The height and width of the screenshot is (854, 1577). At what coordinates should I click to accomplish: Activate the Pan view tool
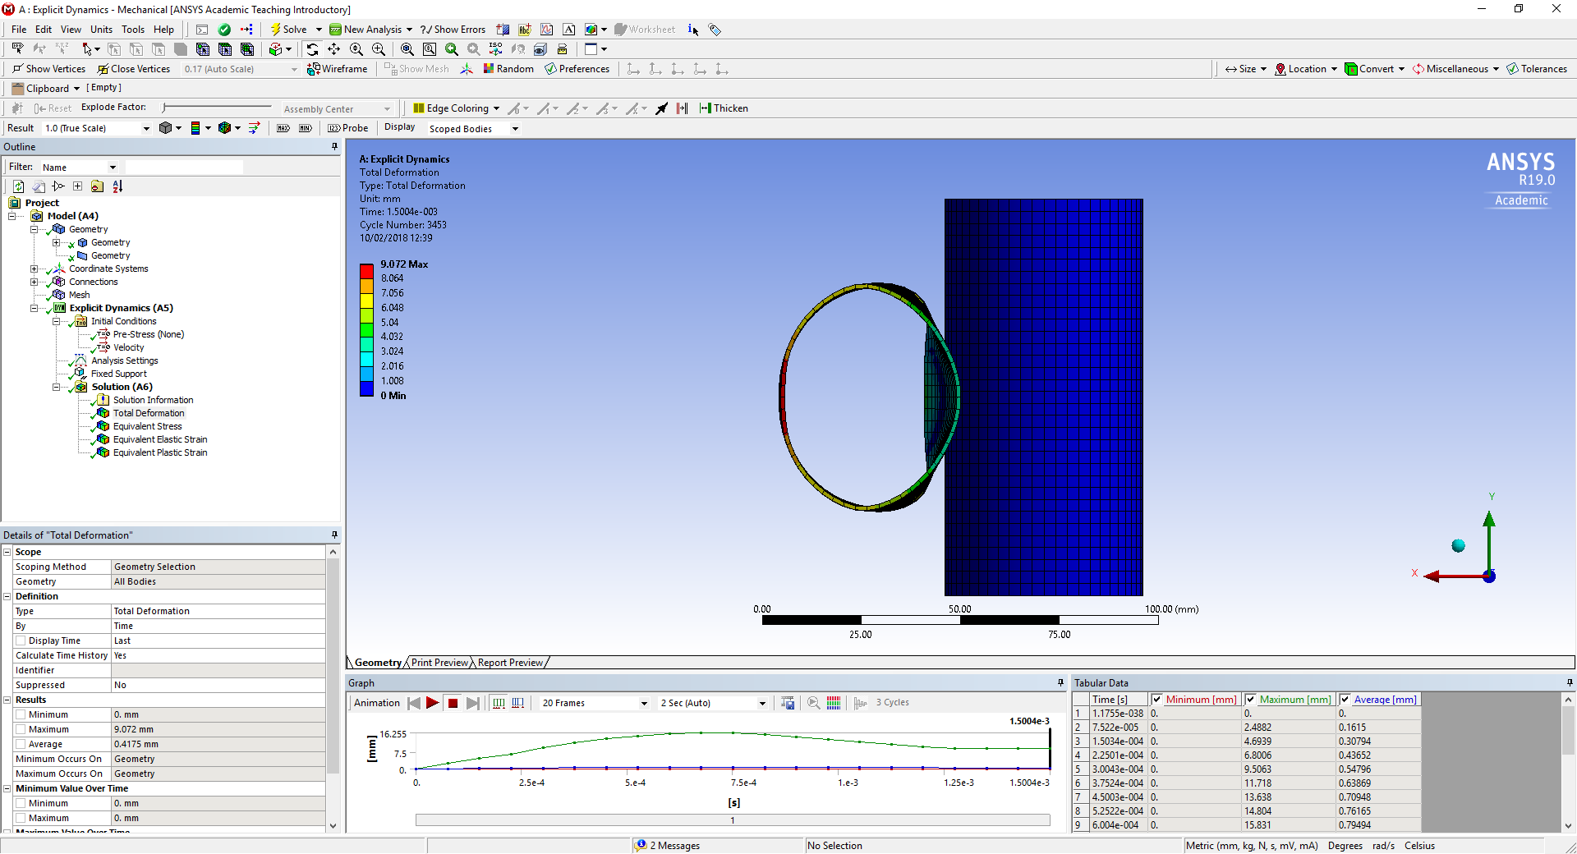click(x=334, y=49)
